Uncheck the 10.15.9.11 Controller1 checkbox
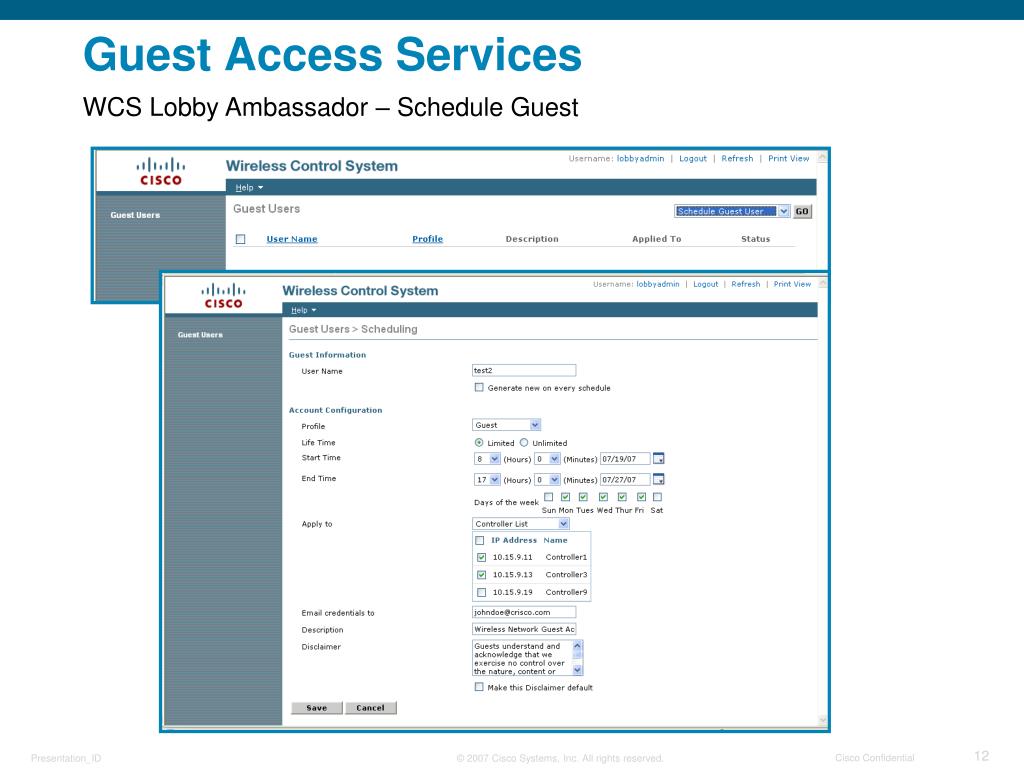 coord(481,557)
